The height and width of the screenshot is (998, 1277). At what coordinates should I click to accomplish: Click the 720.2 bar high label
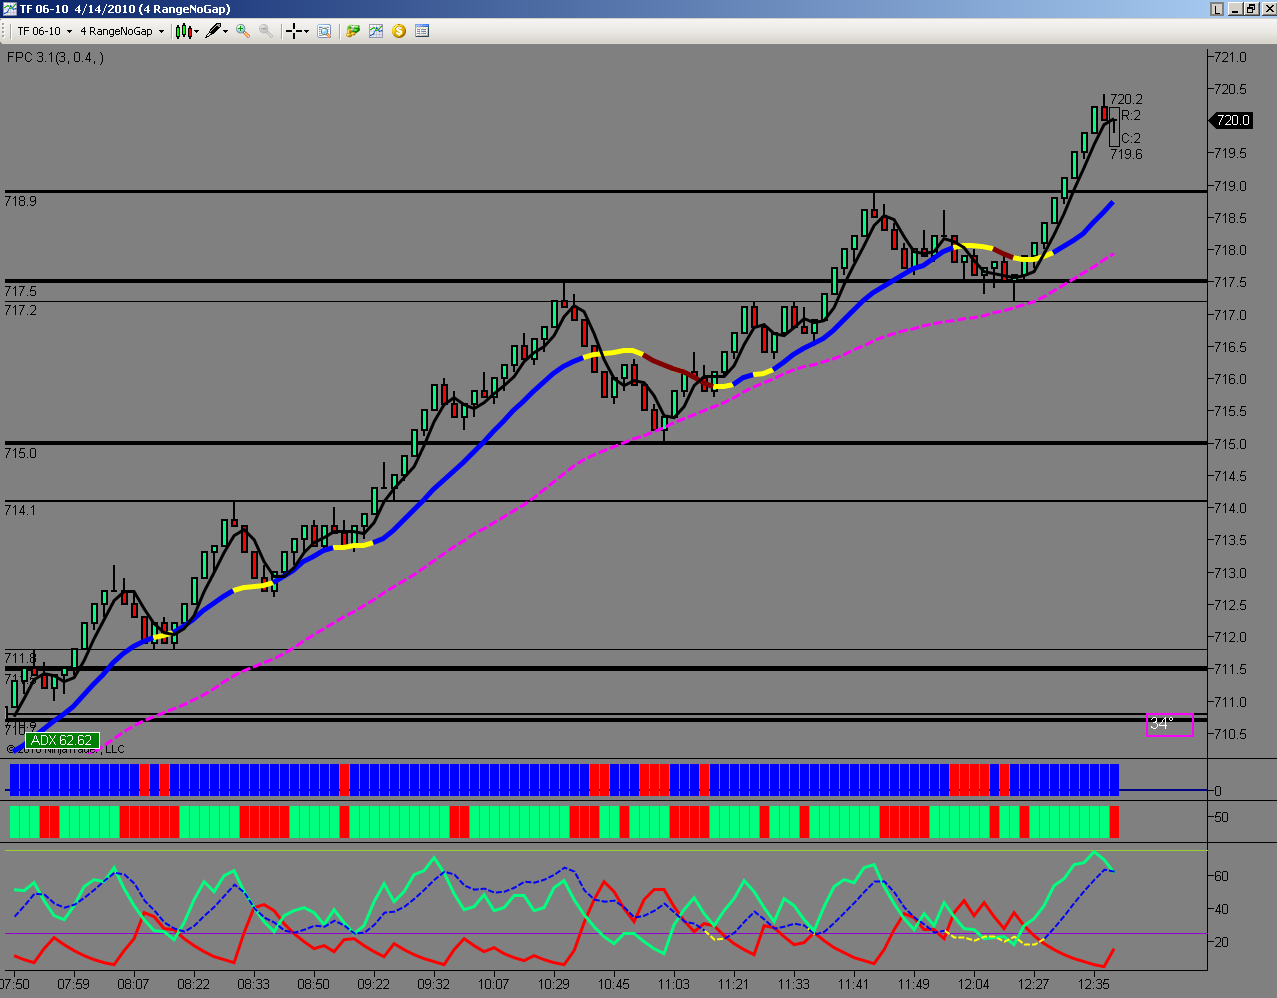1126,99
